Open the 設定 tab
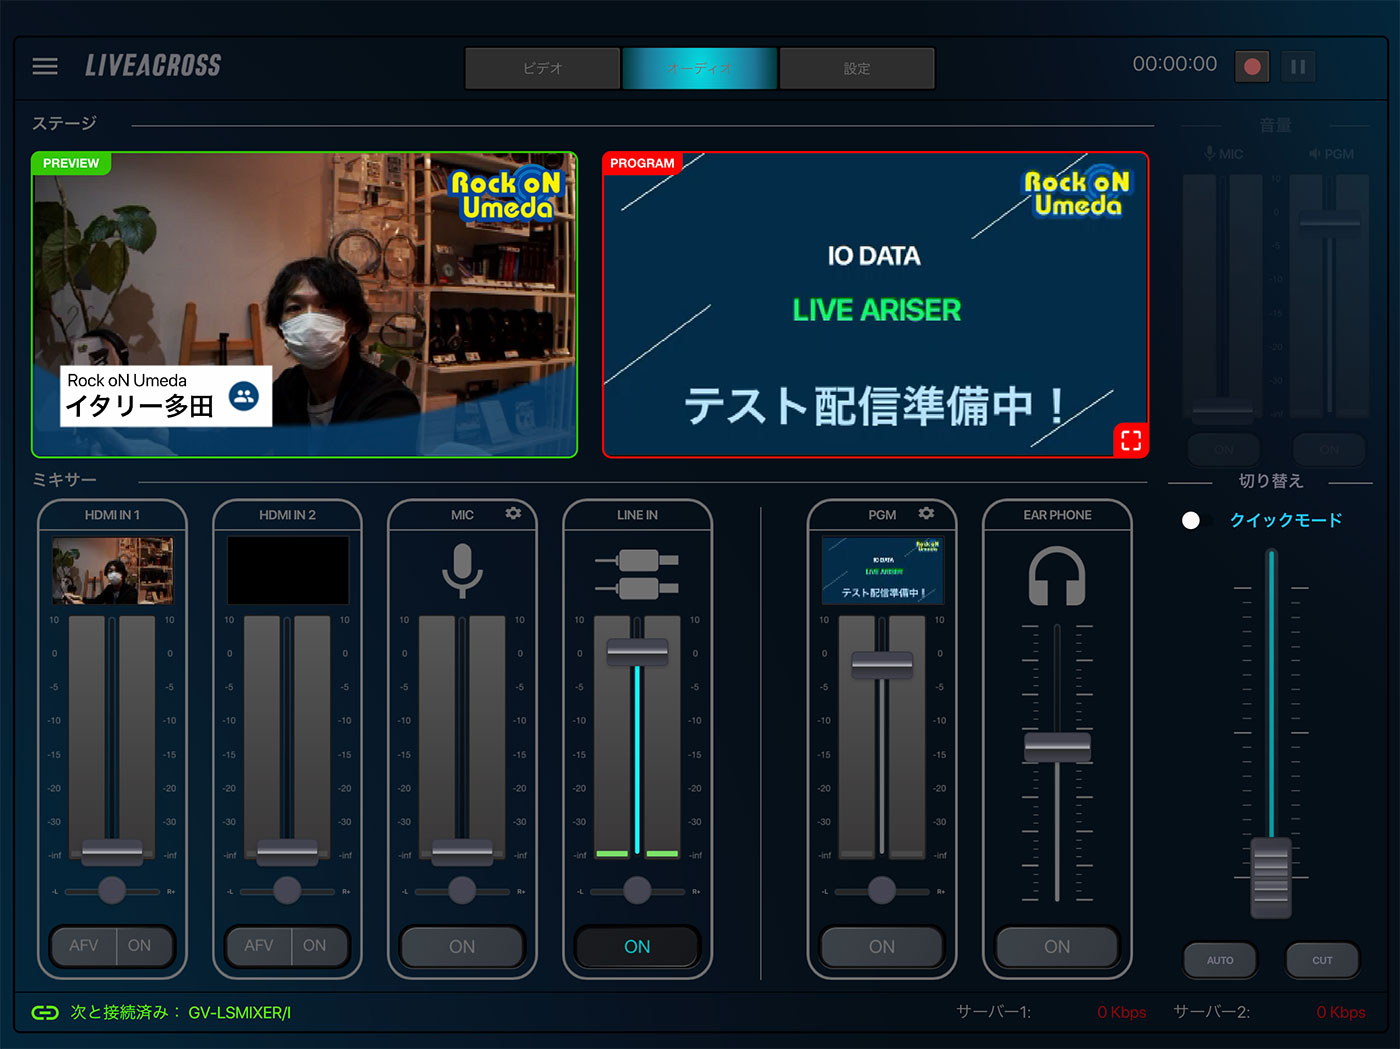Viewport: 1400px width, 1049px height. pyautogui.click(x=857, y=68)
